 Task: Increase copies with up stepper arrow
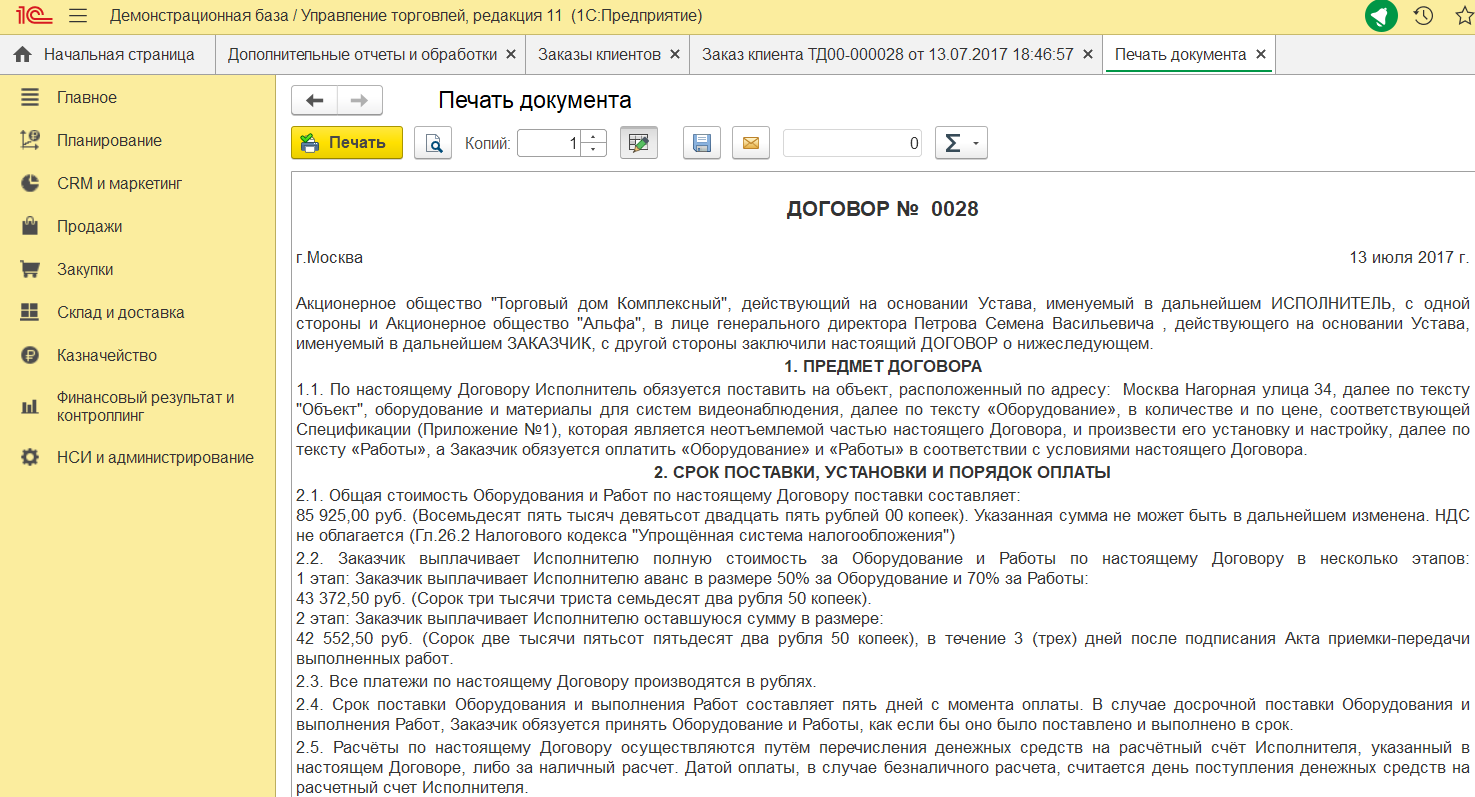tap(594, 136)
